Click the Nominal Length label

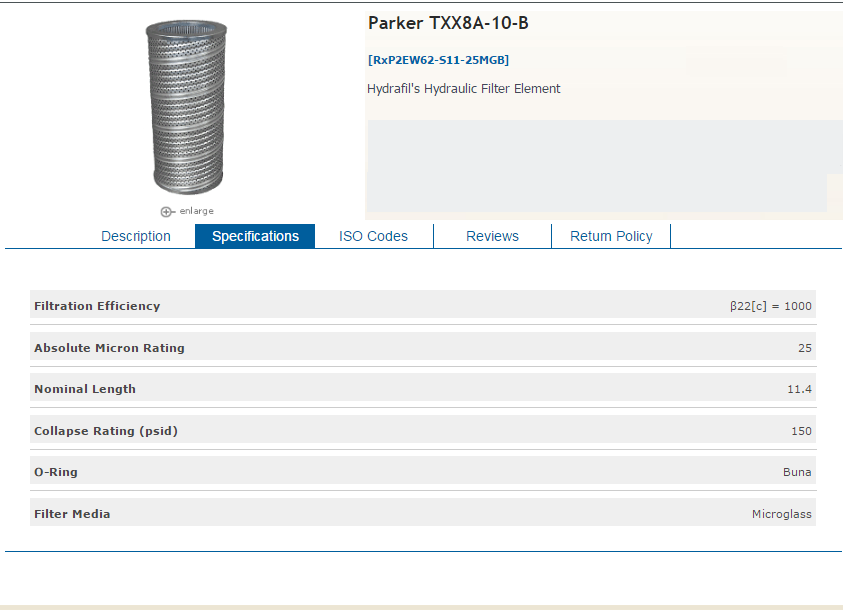(x=85, y=389)
